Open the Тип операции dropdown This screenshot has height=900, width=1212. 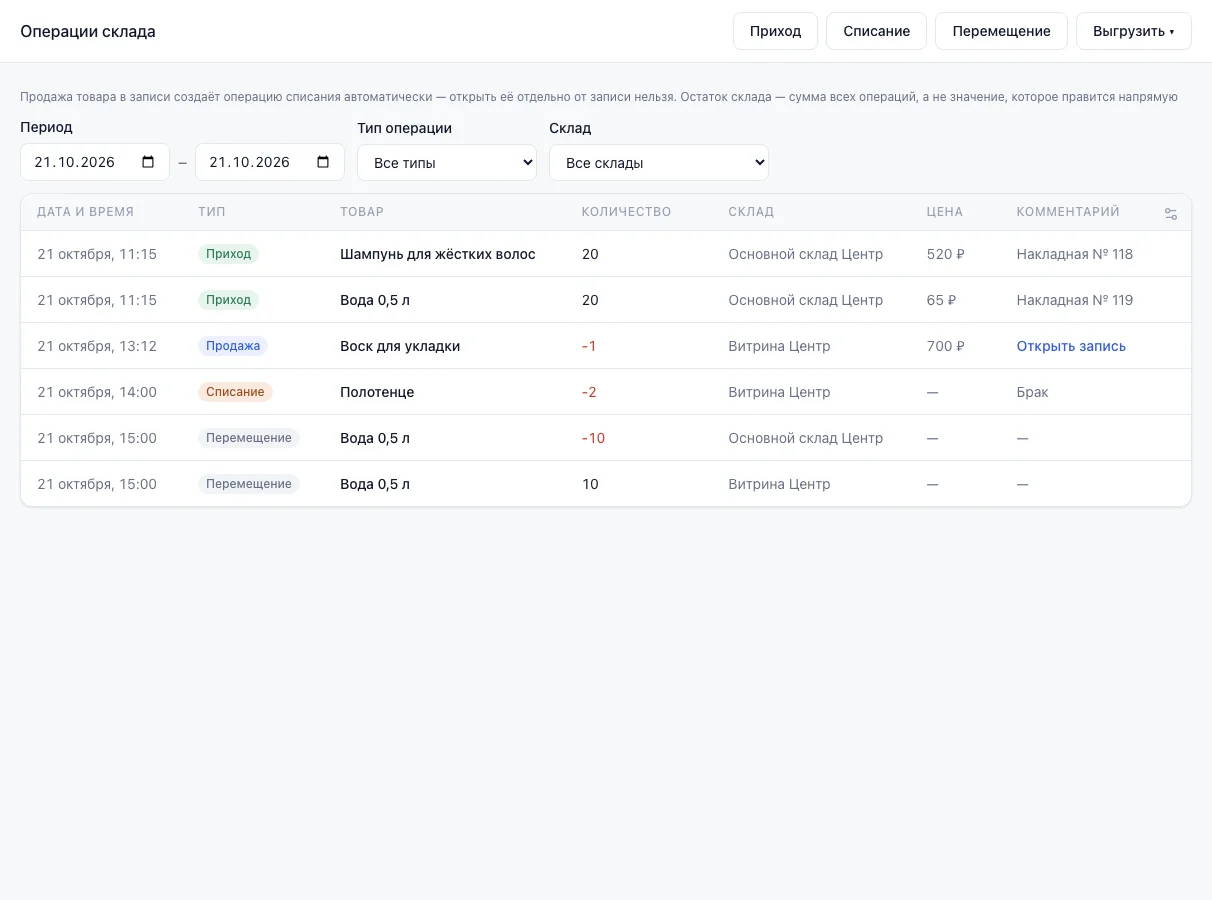(x=447, y=162)
